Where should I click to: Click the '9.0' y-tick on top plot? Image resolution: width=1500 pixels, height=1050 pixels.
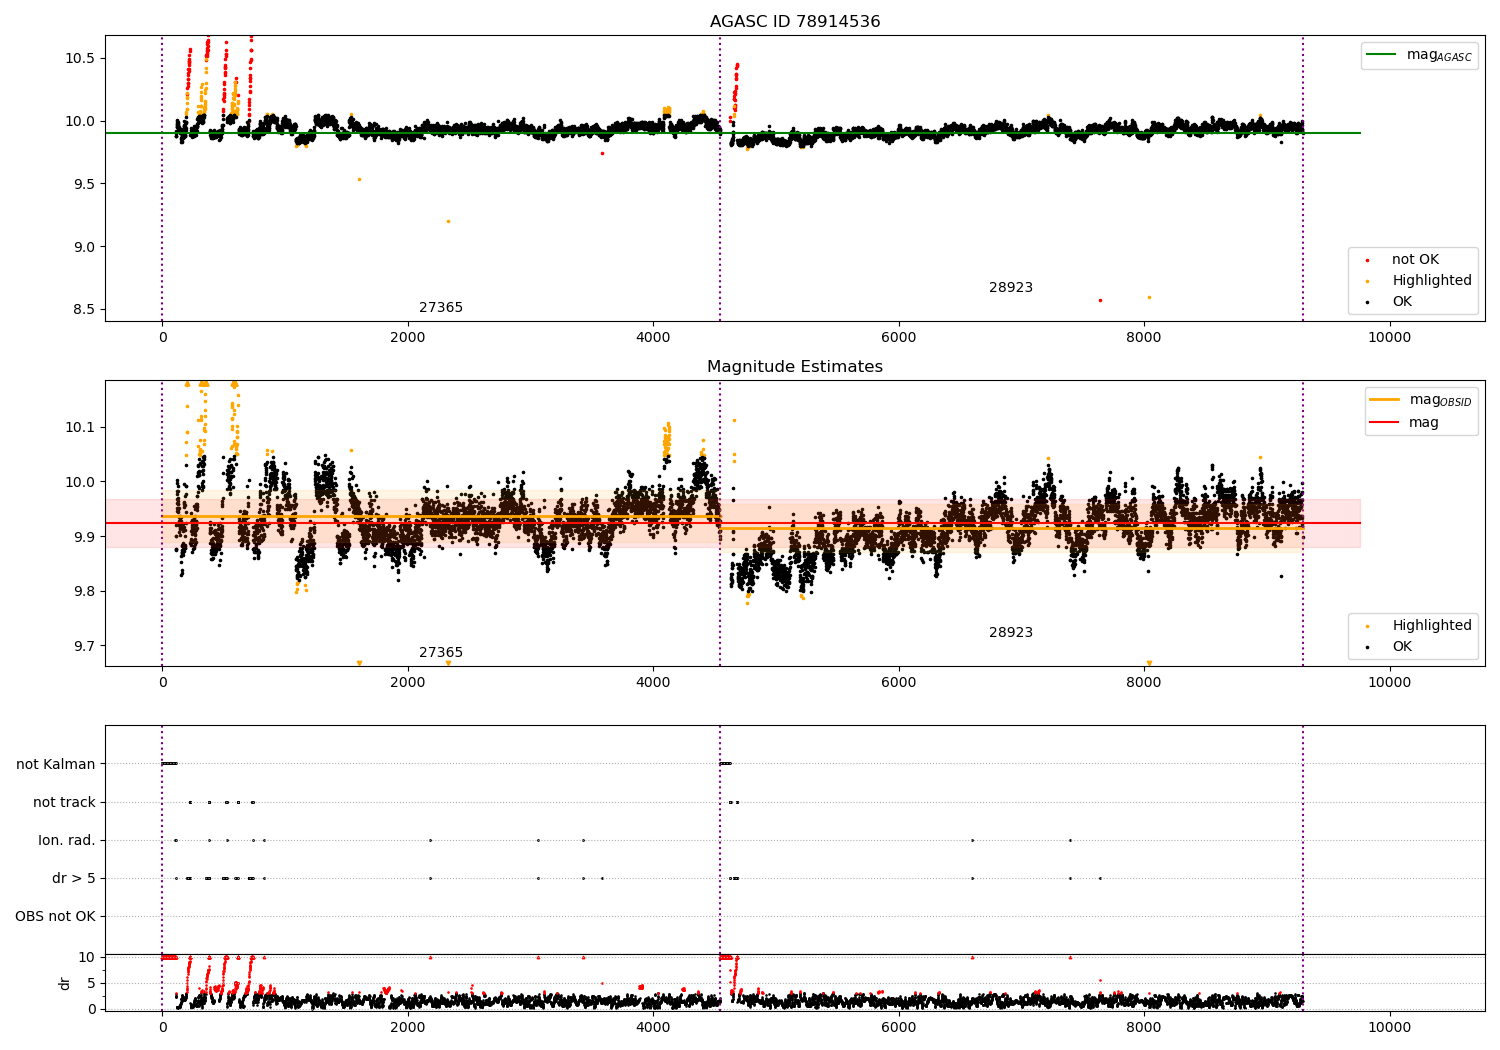coord(82,247)
